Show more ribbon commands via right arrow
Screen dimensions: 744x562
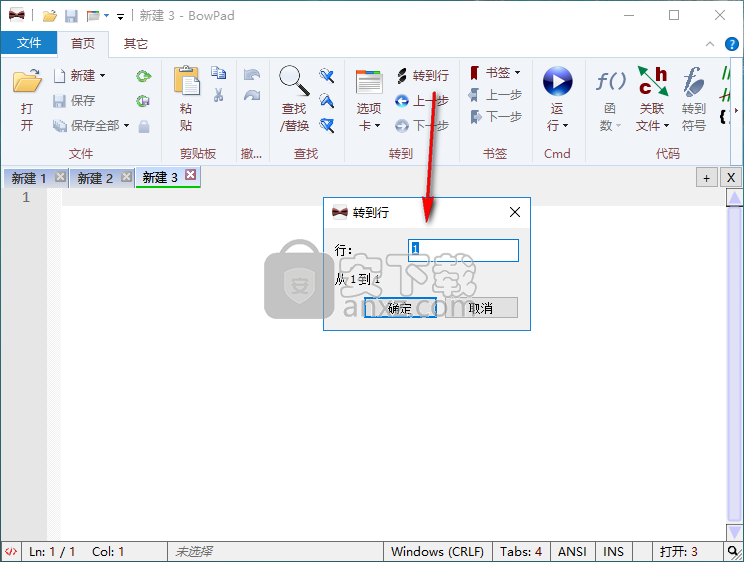[x=736, y=111]
